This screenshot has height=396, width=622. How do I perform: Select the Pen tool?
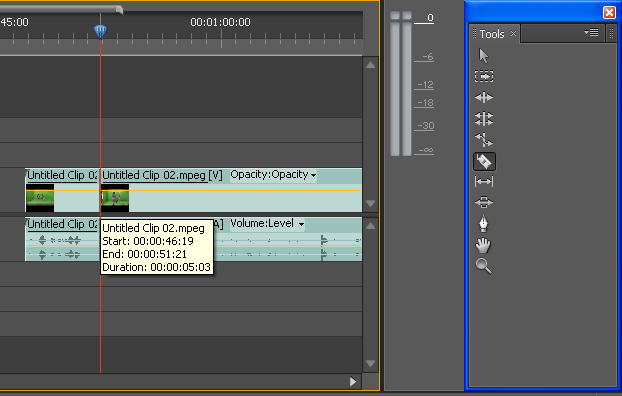coord(484,224)
